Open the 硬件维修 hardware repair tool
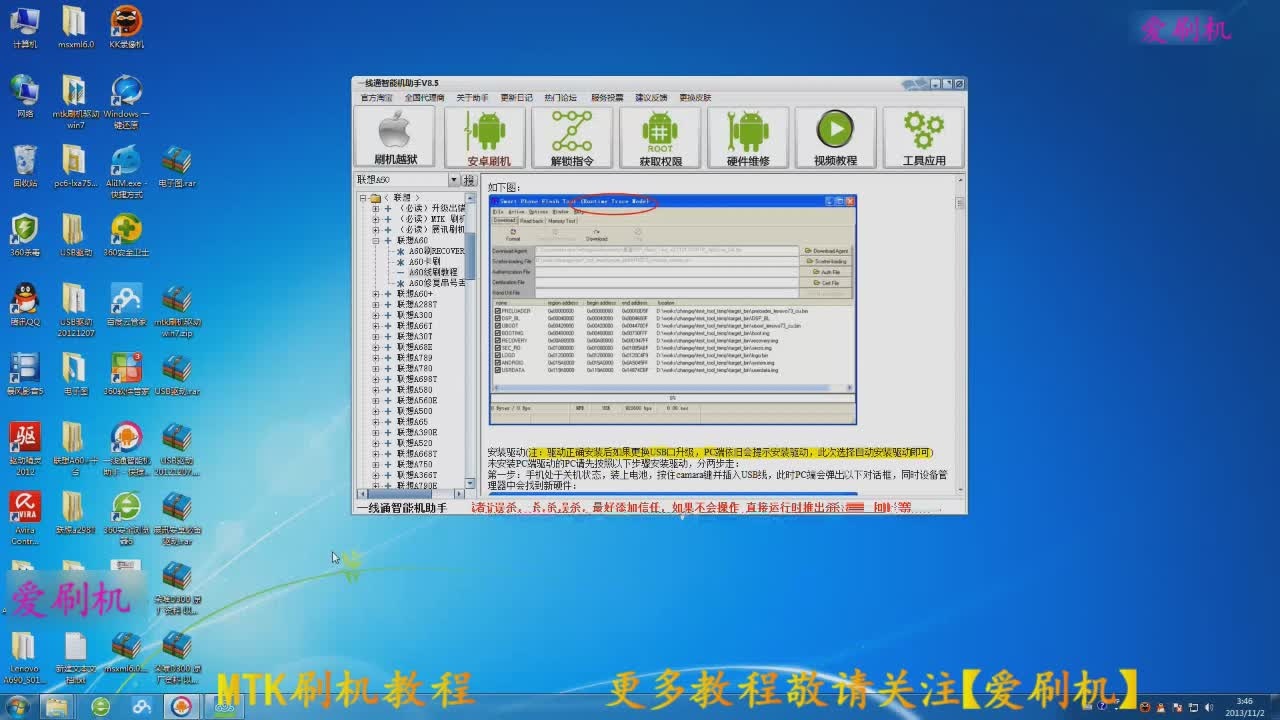 pos(748,137)
